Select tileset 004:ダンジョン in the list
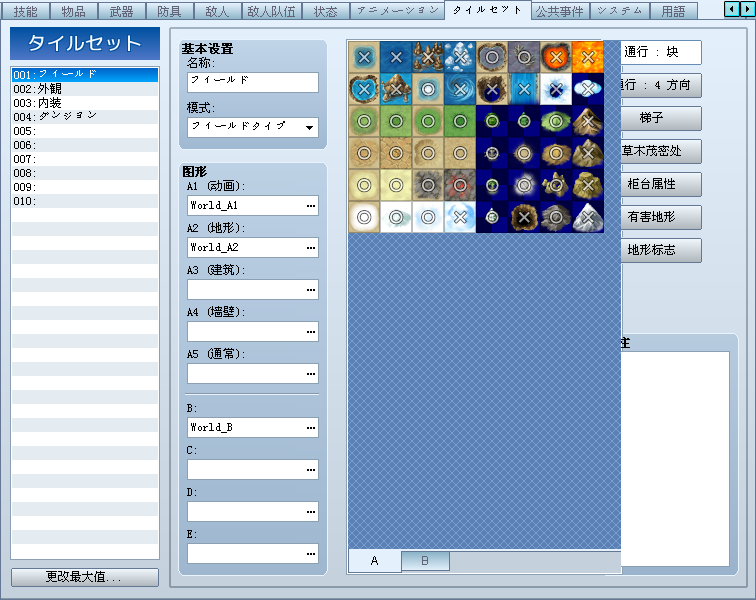 pos(85,117)
